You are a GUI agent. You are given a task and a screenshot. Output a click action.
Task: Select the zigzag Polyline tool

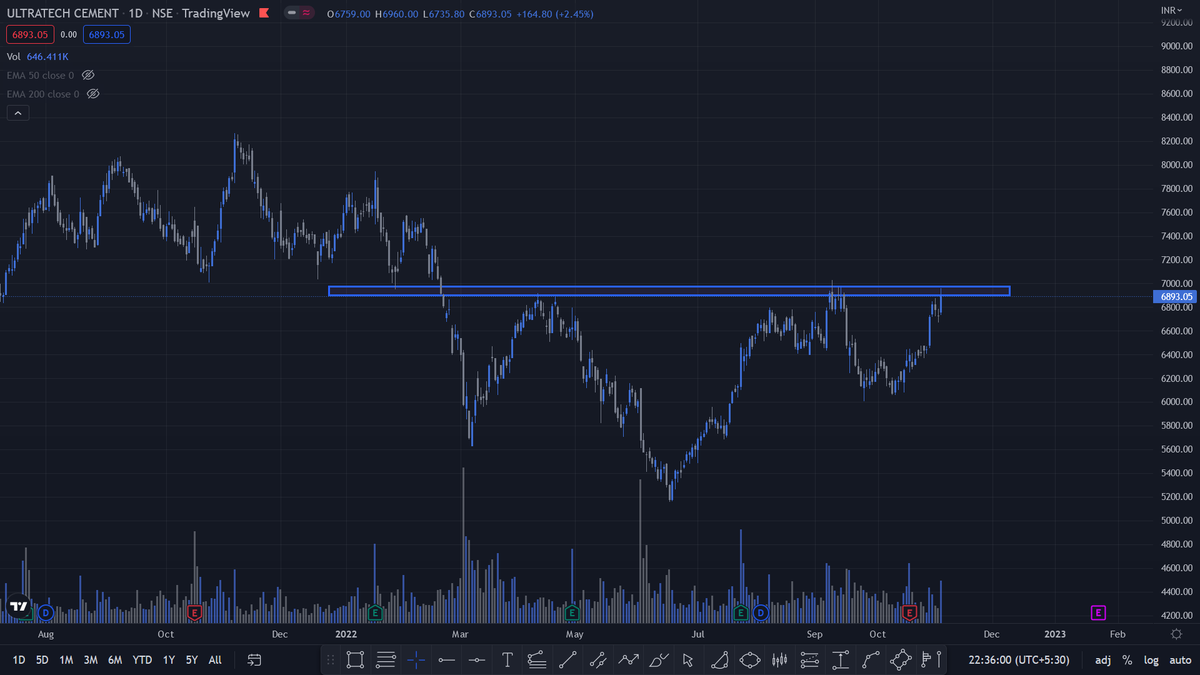tap(628, 659)
